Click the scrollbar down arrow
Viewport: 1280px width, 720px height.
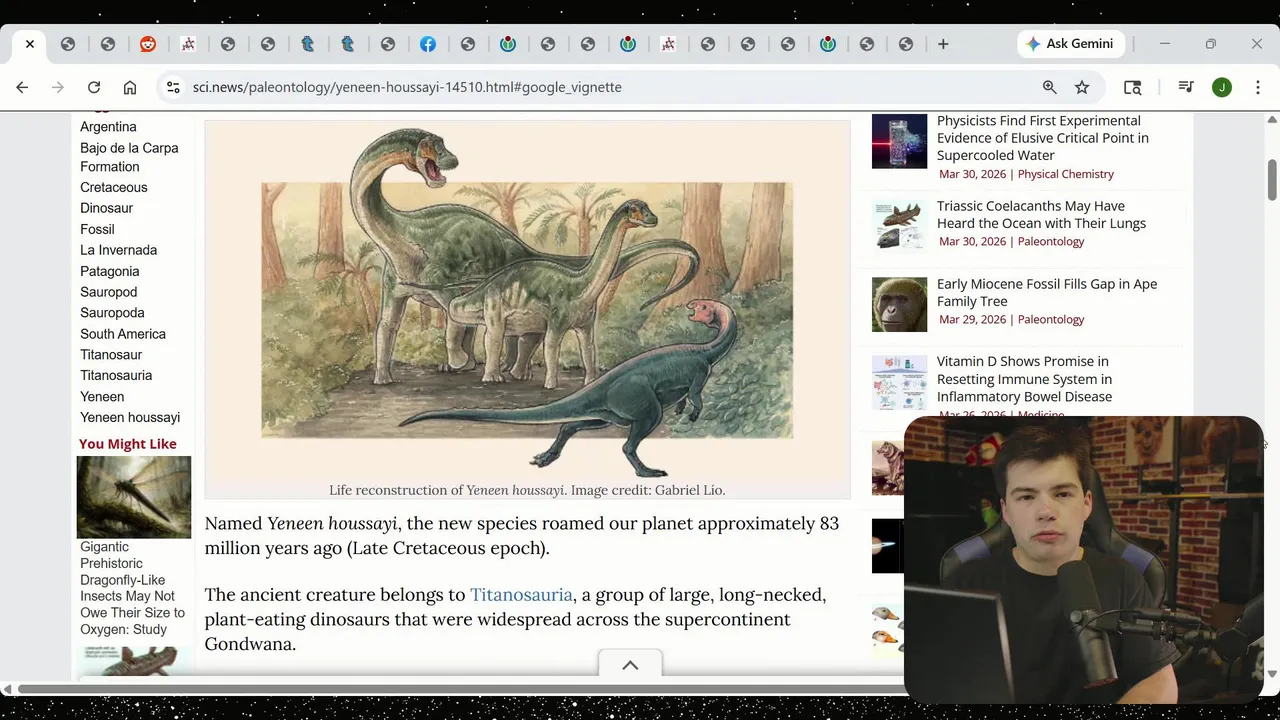pyautogui.click(x=1272, y=674)
